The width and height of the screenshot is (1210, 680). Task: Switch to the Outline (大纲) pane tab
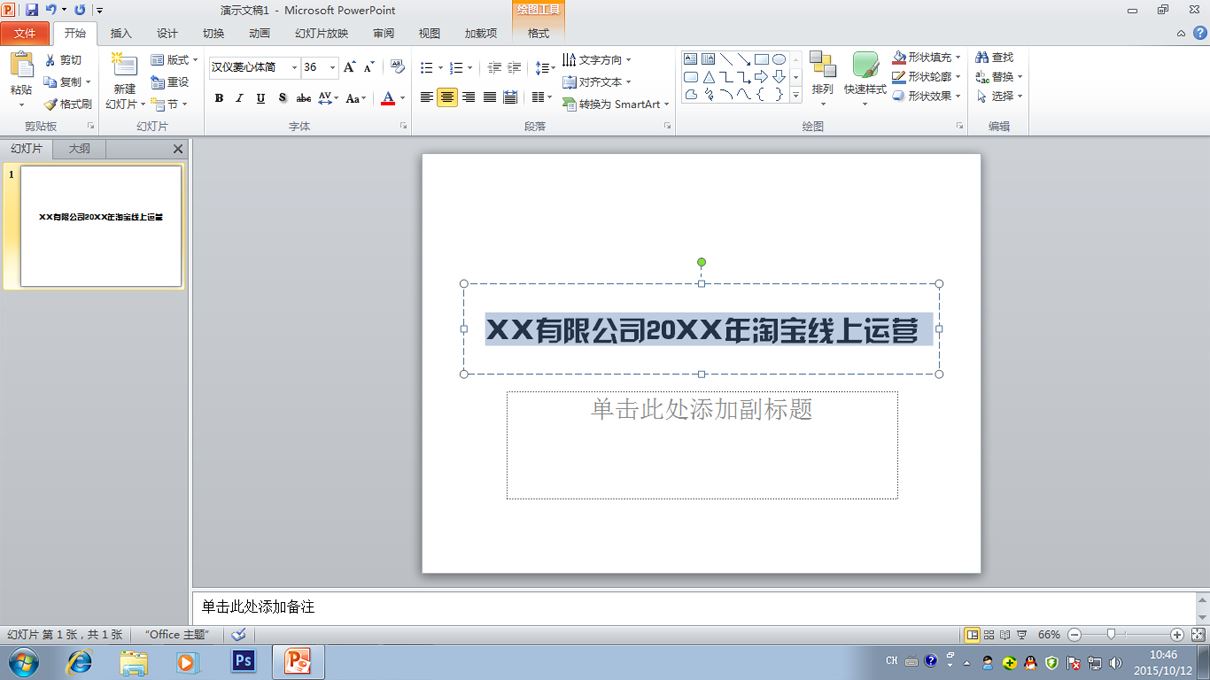79,149
